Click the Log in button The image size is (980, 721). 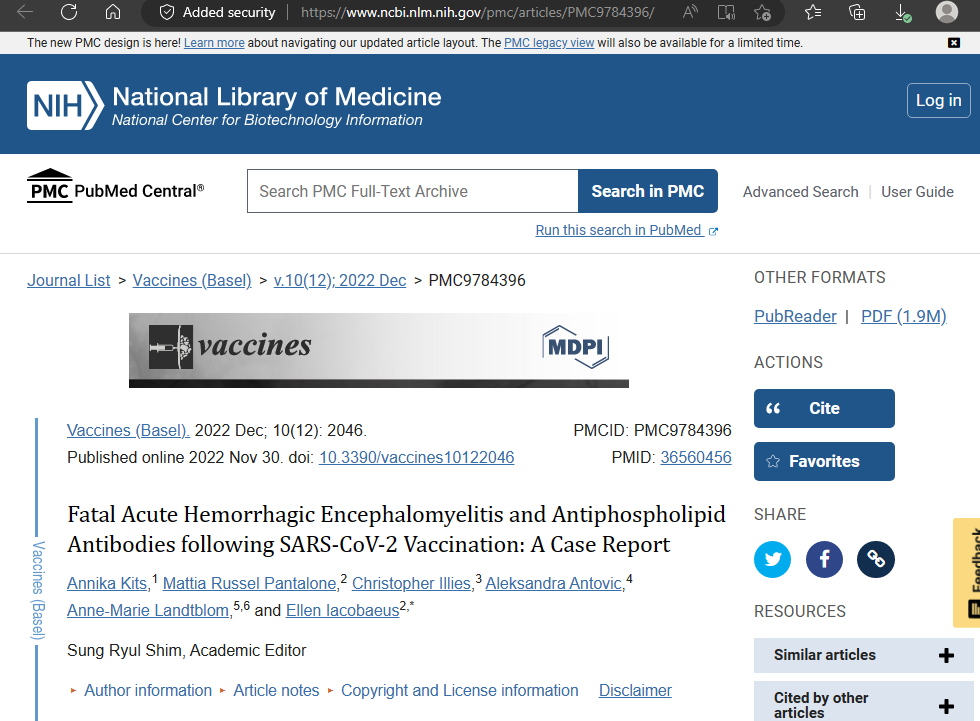point(938,101)
